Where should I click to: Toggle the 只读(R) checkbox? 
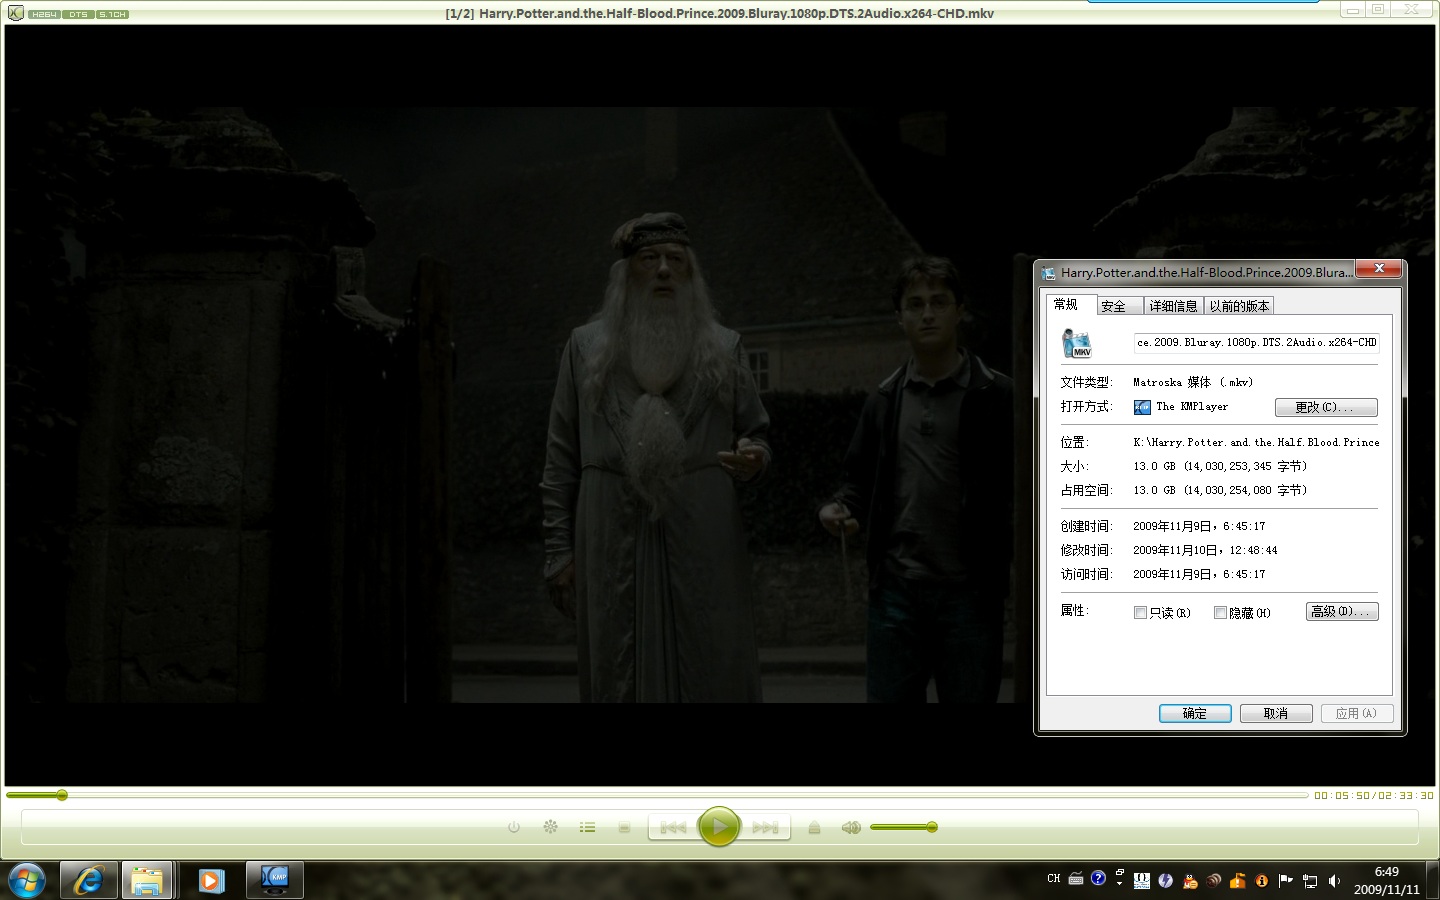point(1140,613)
